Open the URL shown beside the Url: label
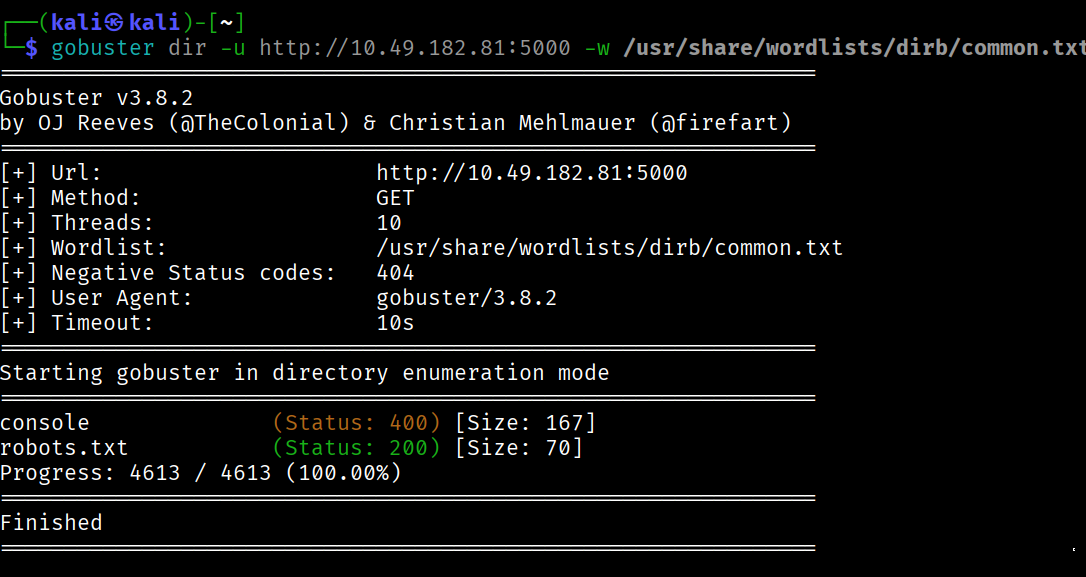Screen dimensions: 1086x577 point(531,173)
